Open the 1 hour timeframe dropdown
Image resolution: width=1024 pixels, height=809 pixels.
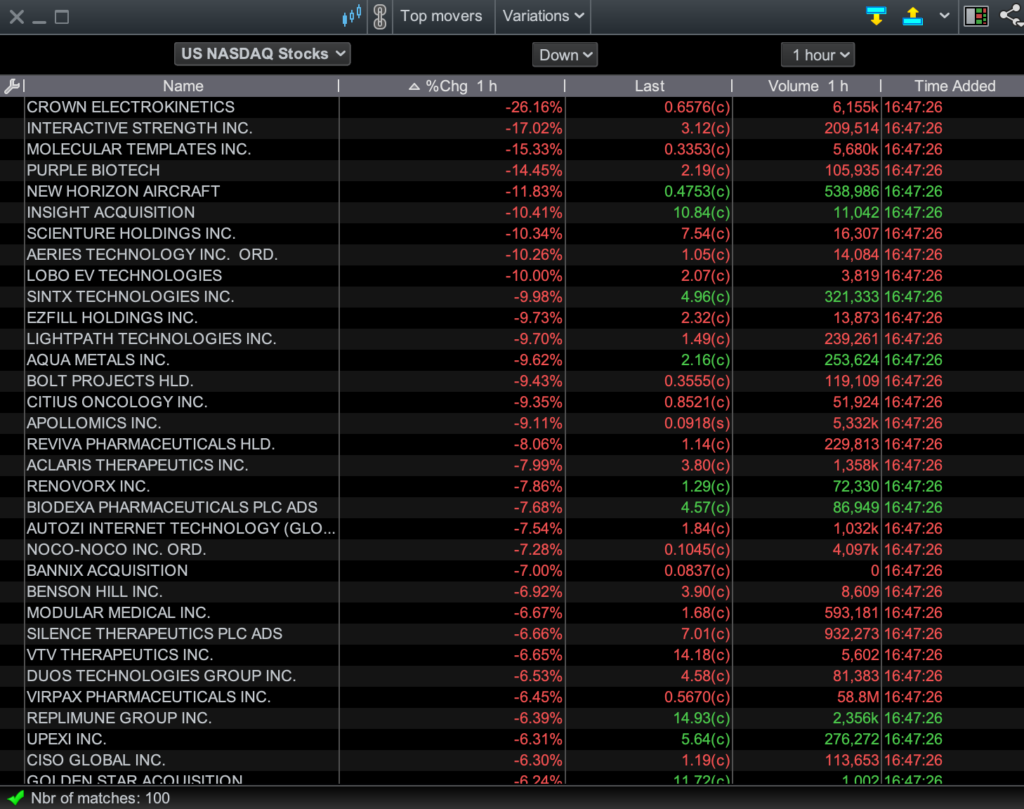[818, 55]
